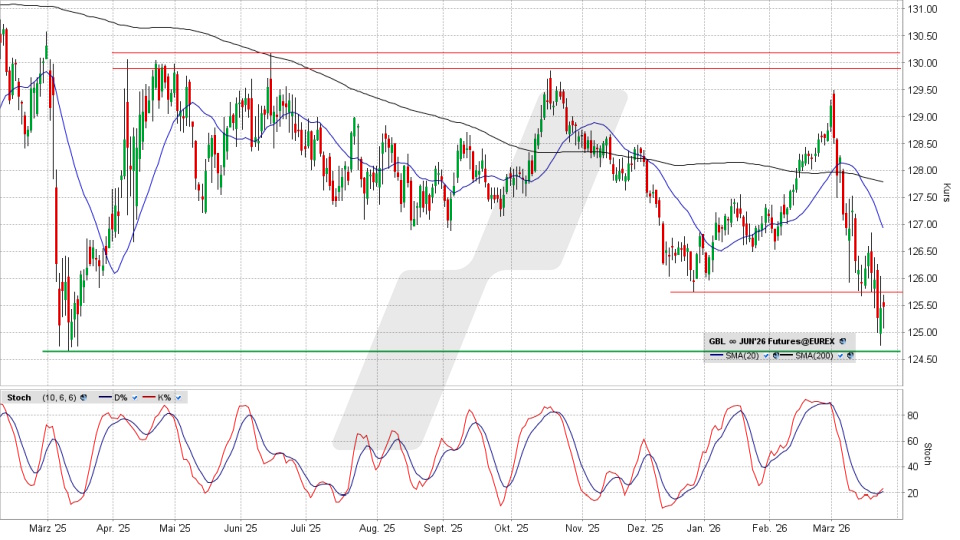Toggle the SMA(20) visibility checkmark
The width and height of the screenshot is (960, 540).
(x=766, y=355)
